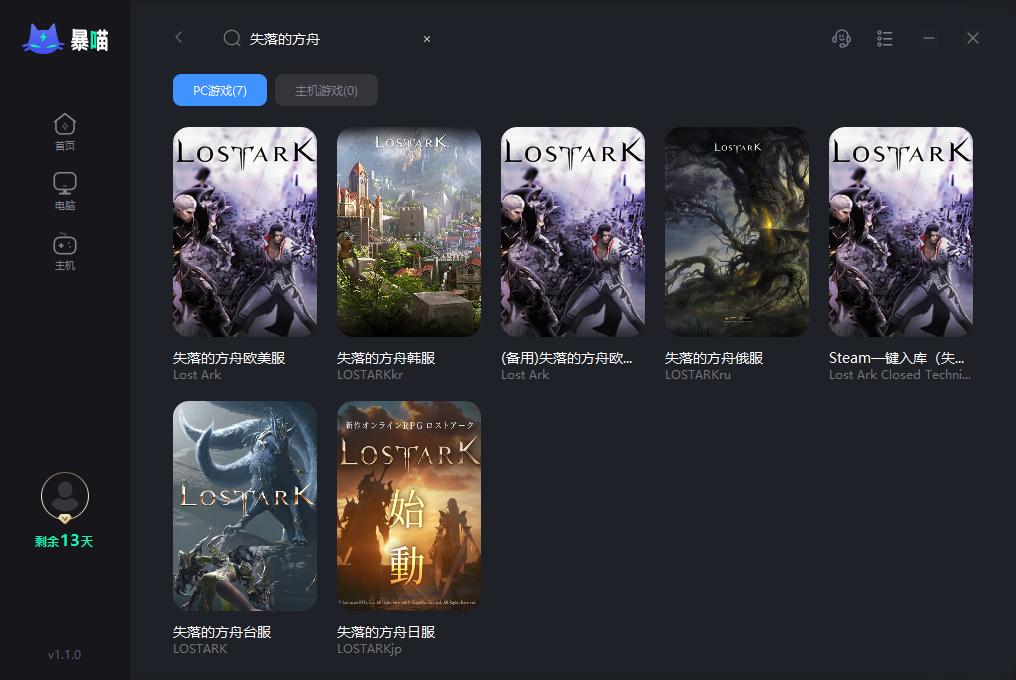Click the 失落的方舟日服 title
Screen dimensions: 1016x680
coord(386,632)
